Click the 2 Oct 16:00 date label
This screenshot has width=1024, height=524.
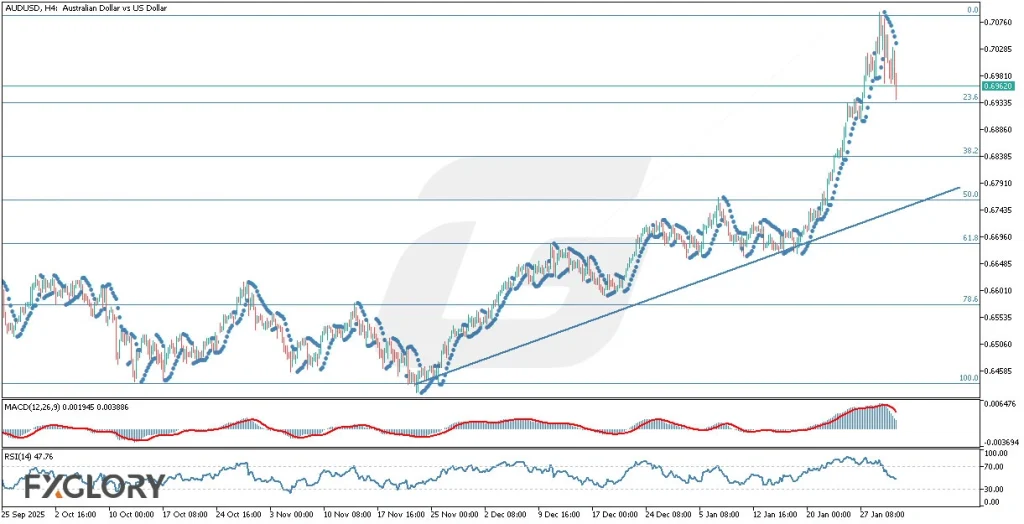click(x=76, y=514)
